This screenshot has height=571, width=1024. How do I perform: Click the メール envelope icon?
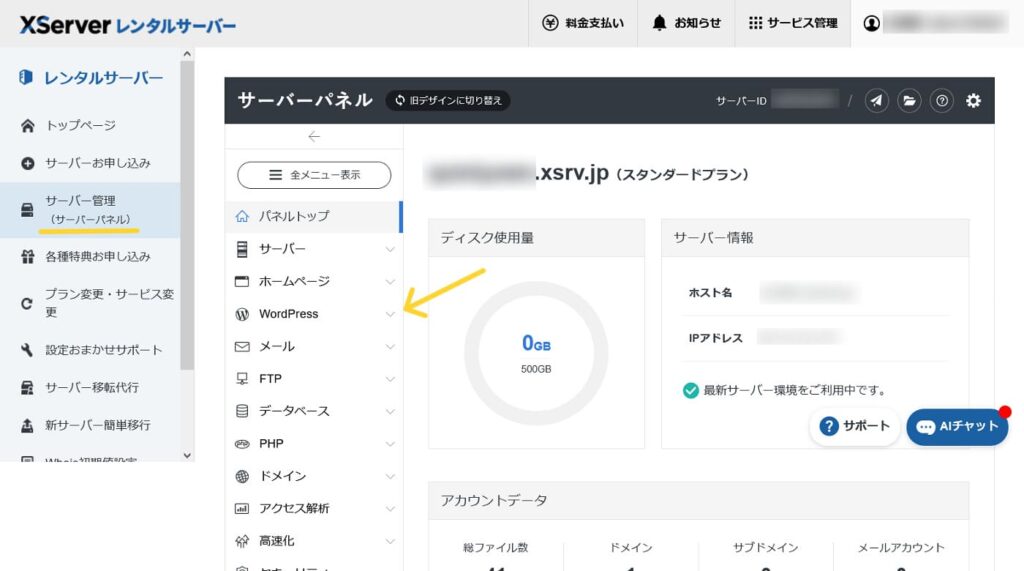tap(242, 346)
